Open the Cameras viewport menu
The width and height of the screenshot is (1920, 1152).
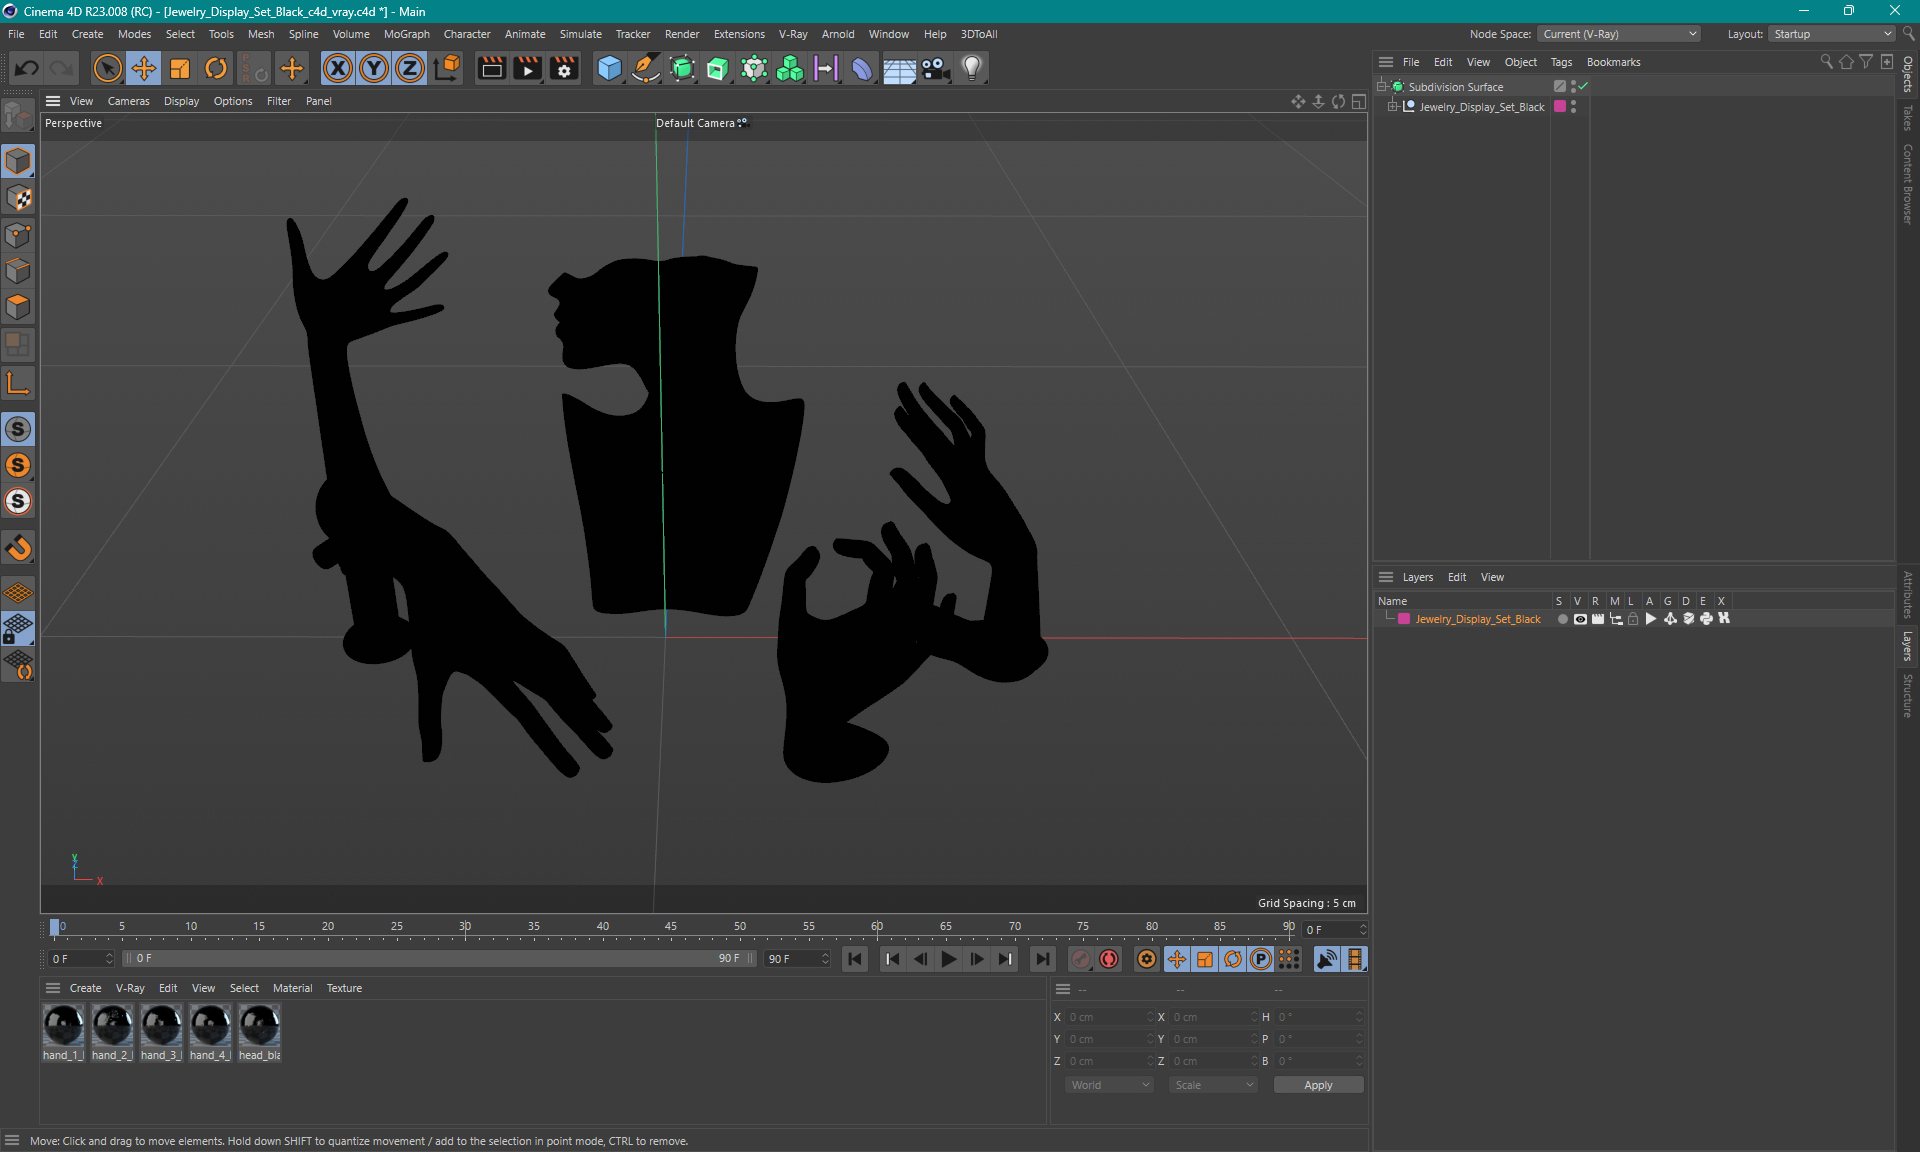click(x=128, y=101)
